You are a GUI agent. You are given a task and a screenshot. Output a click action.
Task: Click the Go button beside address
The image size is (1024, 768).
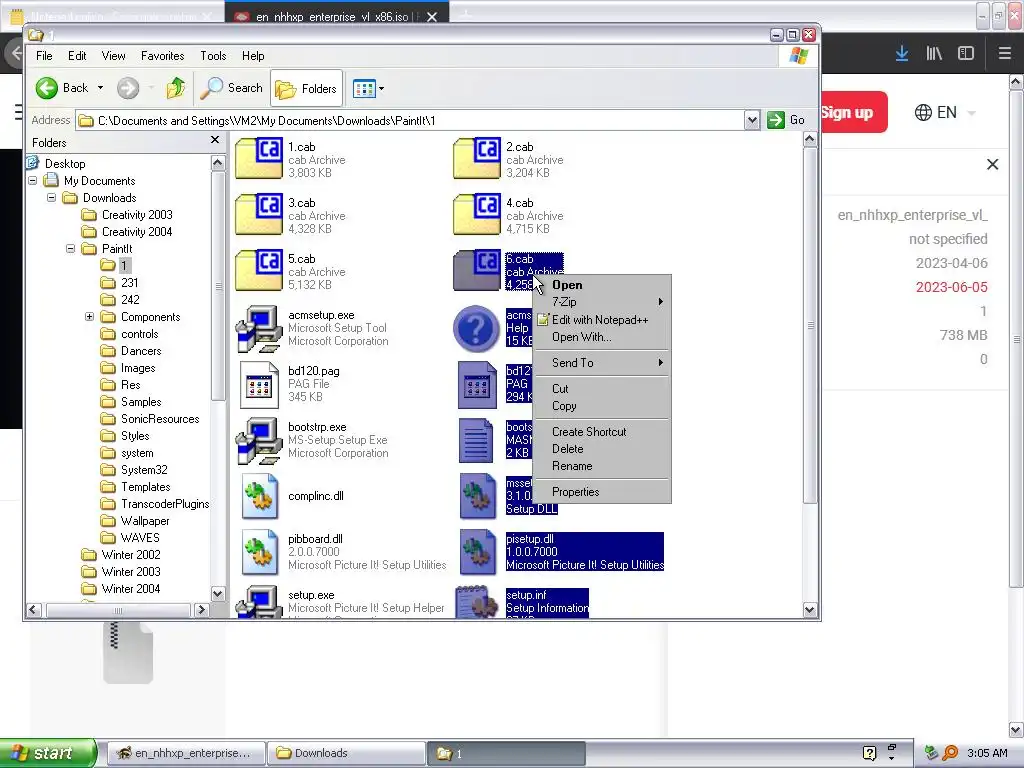(786, 120)
